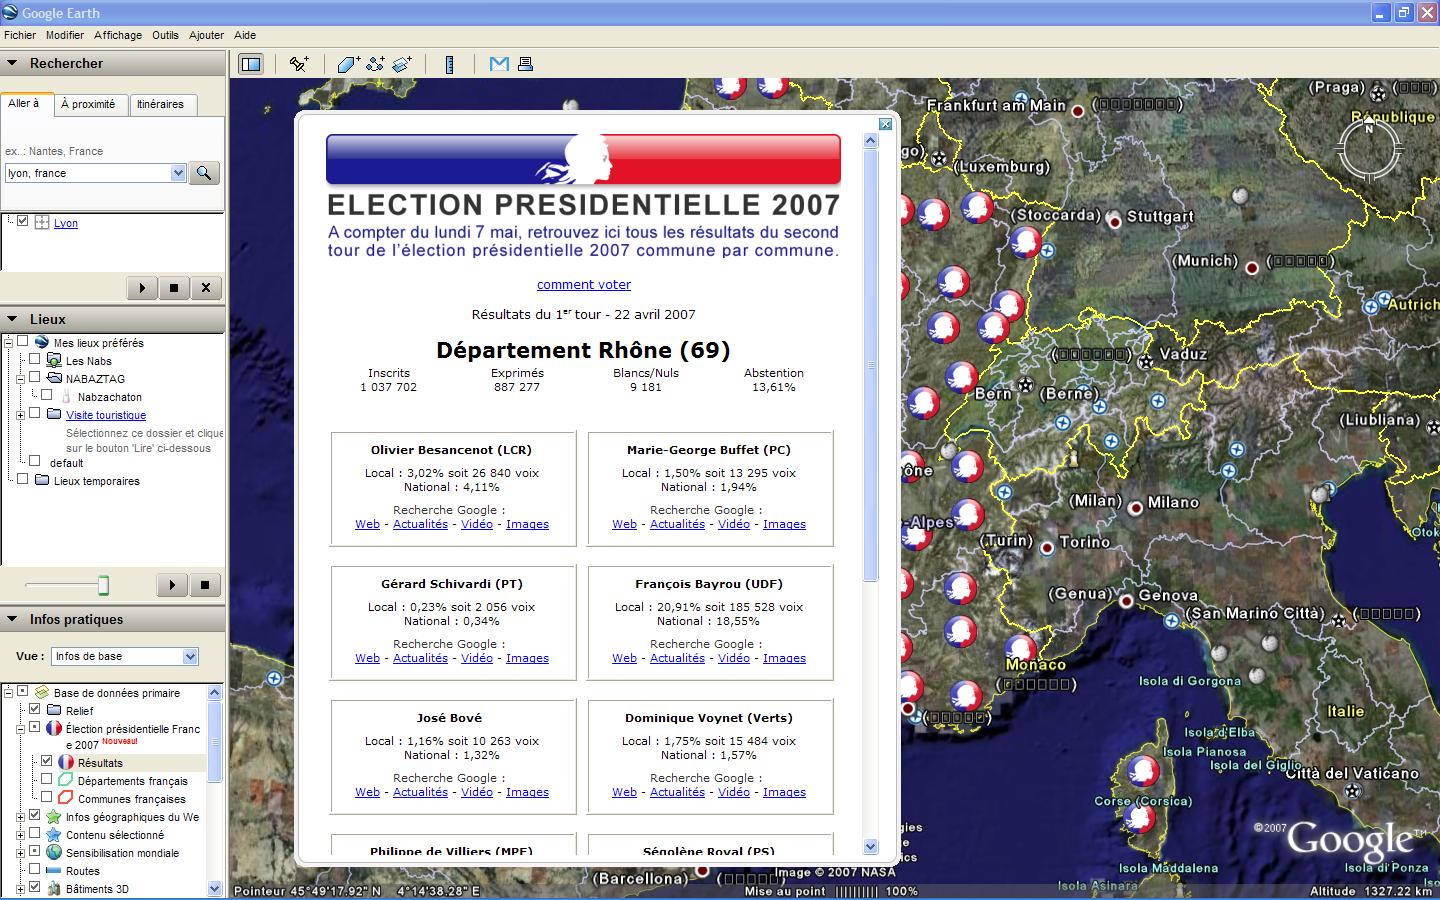The image size is (1440, 900).
Task: Open José Bové Images search link
Action: [527, 792]
